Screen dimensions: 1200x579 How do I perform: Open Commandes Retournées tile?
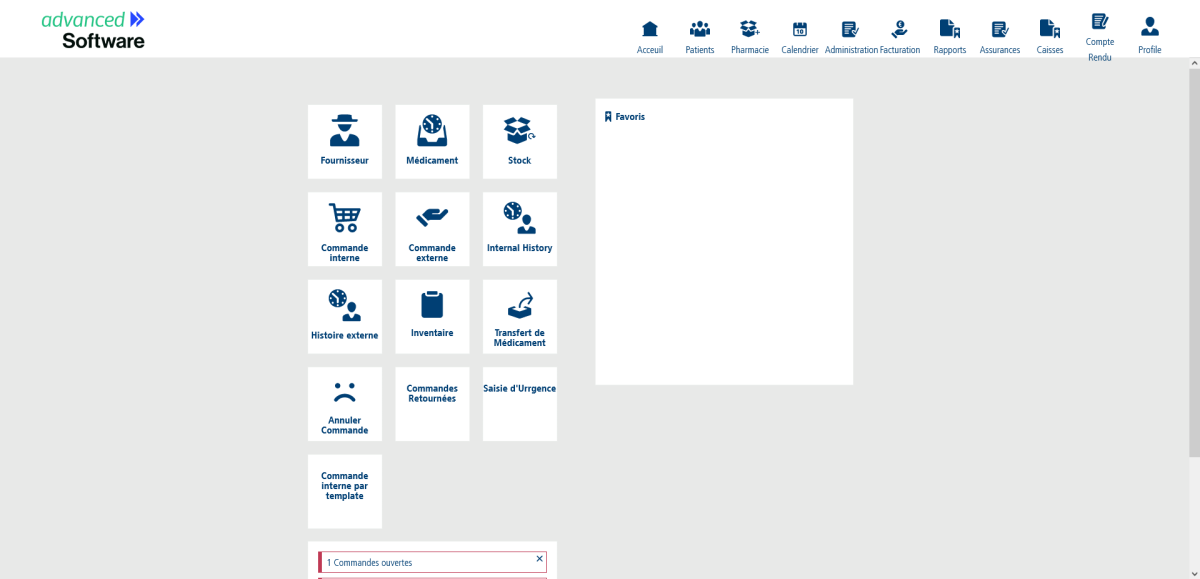[432, 403]
